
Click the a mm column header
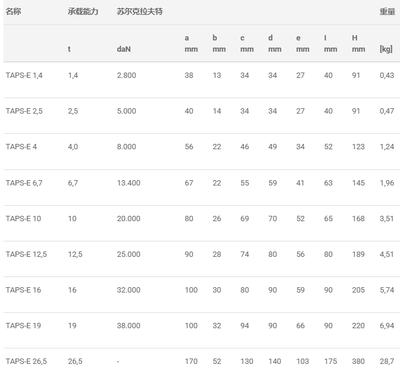191,43
